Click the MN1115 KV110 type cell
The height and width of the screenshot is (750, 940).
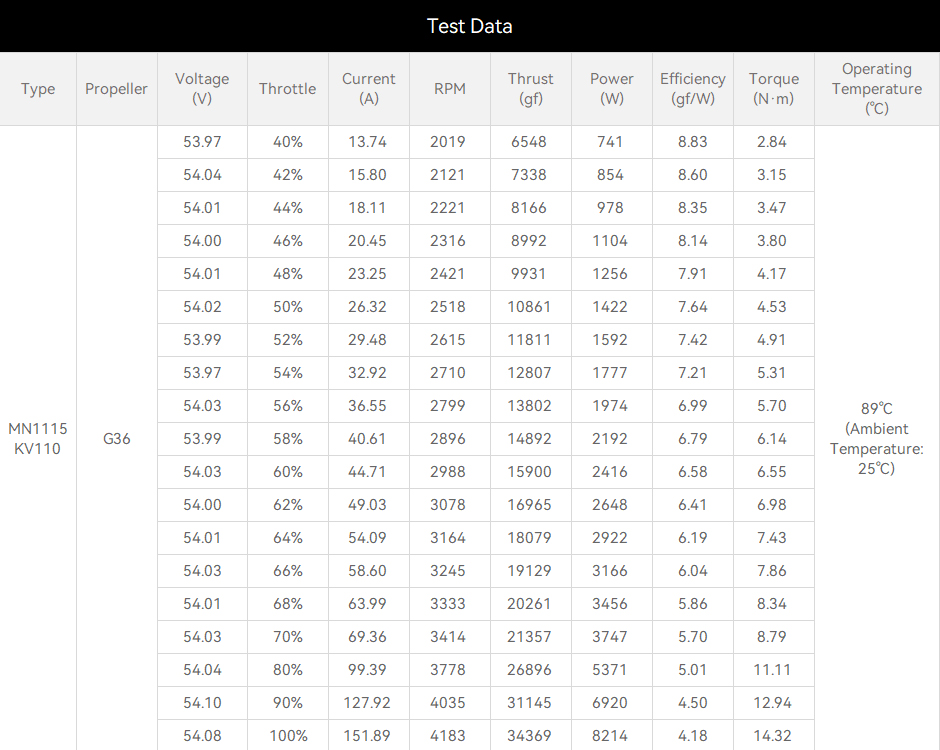pos(38,438)
